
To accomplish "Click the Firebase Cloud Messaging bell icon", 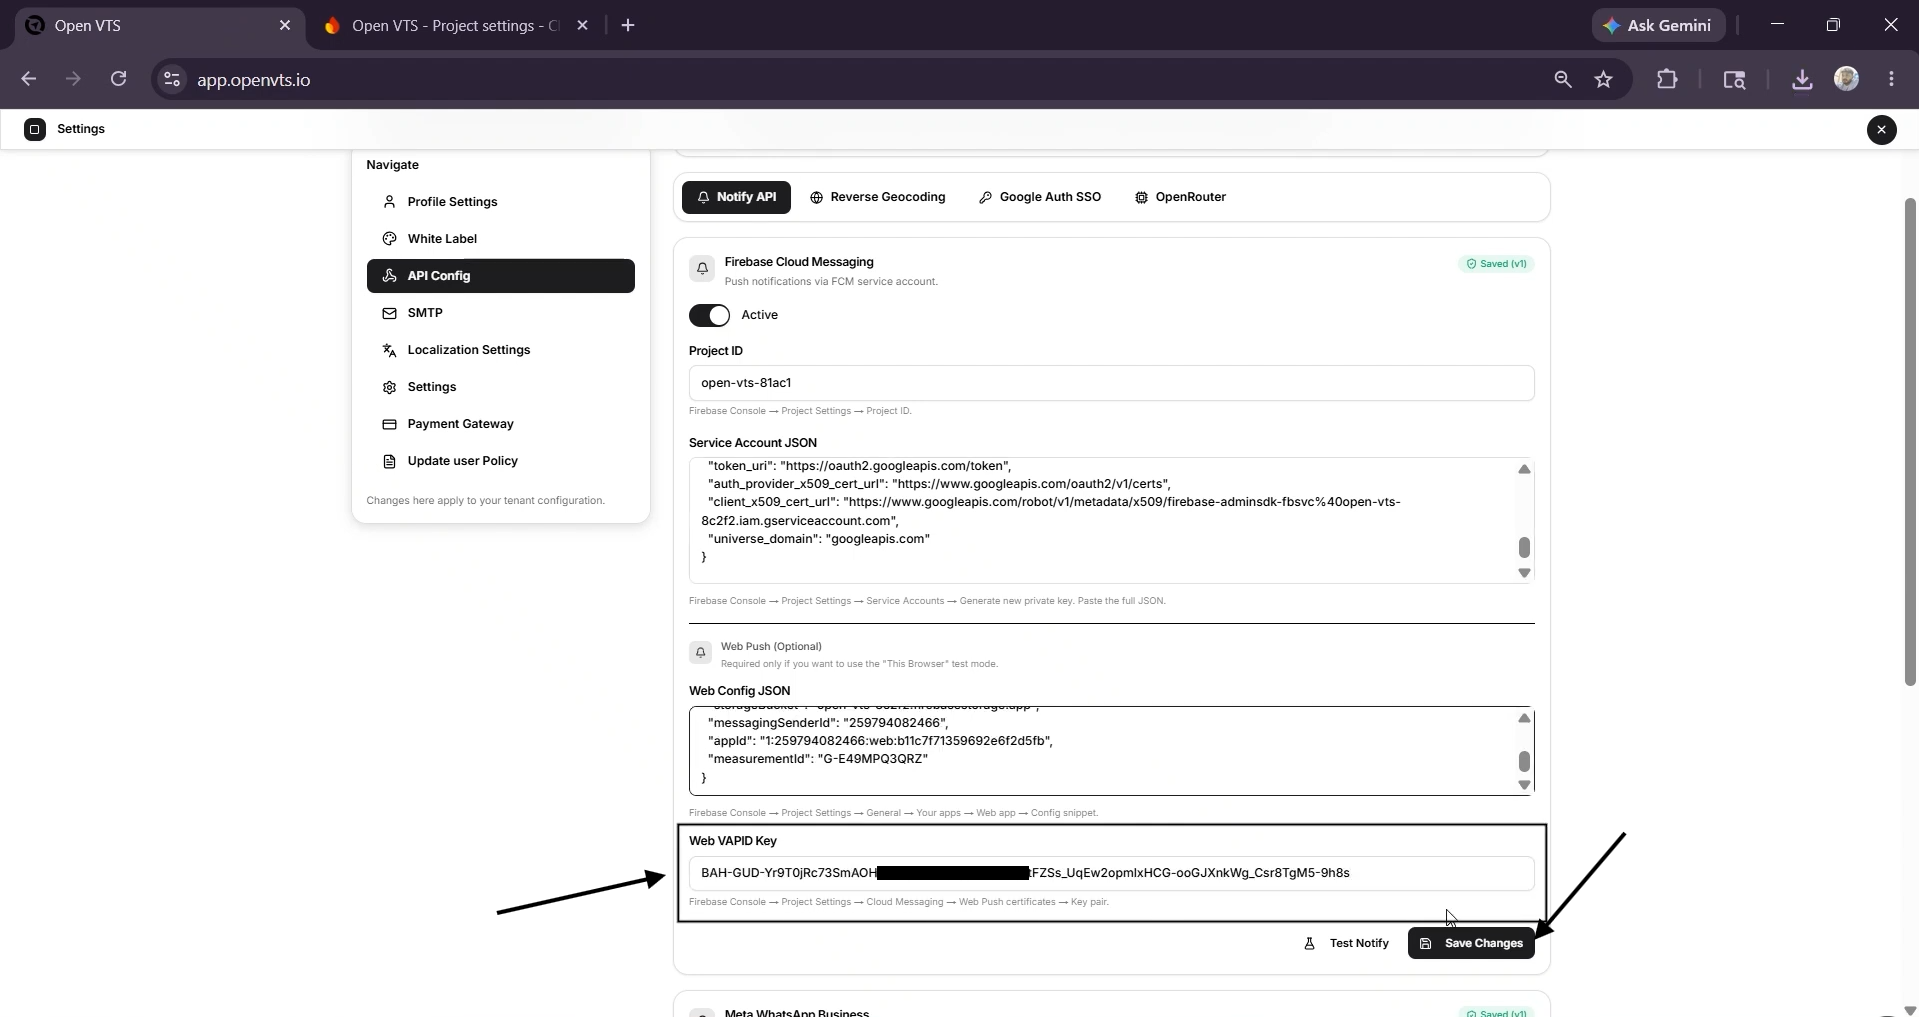I will coord(702,268).
